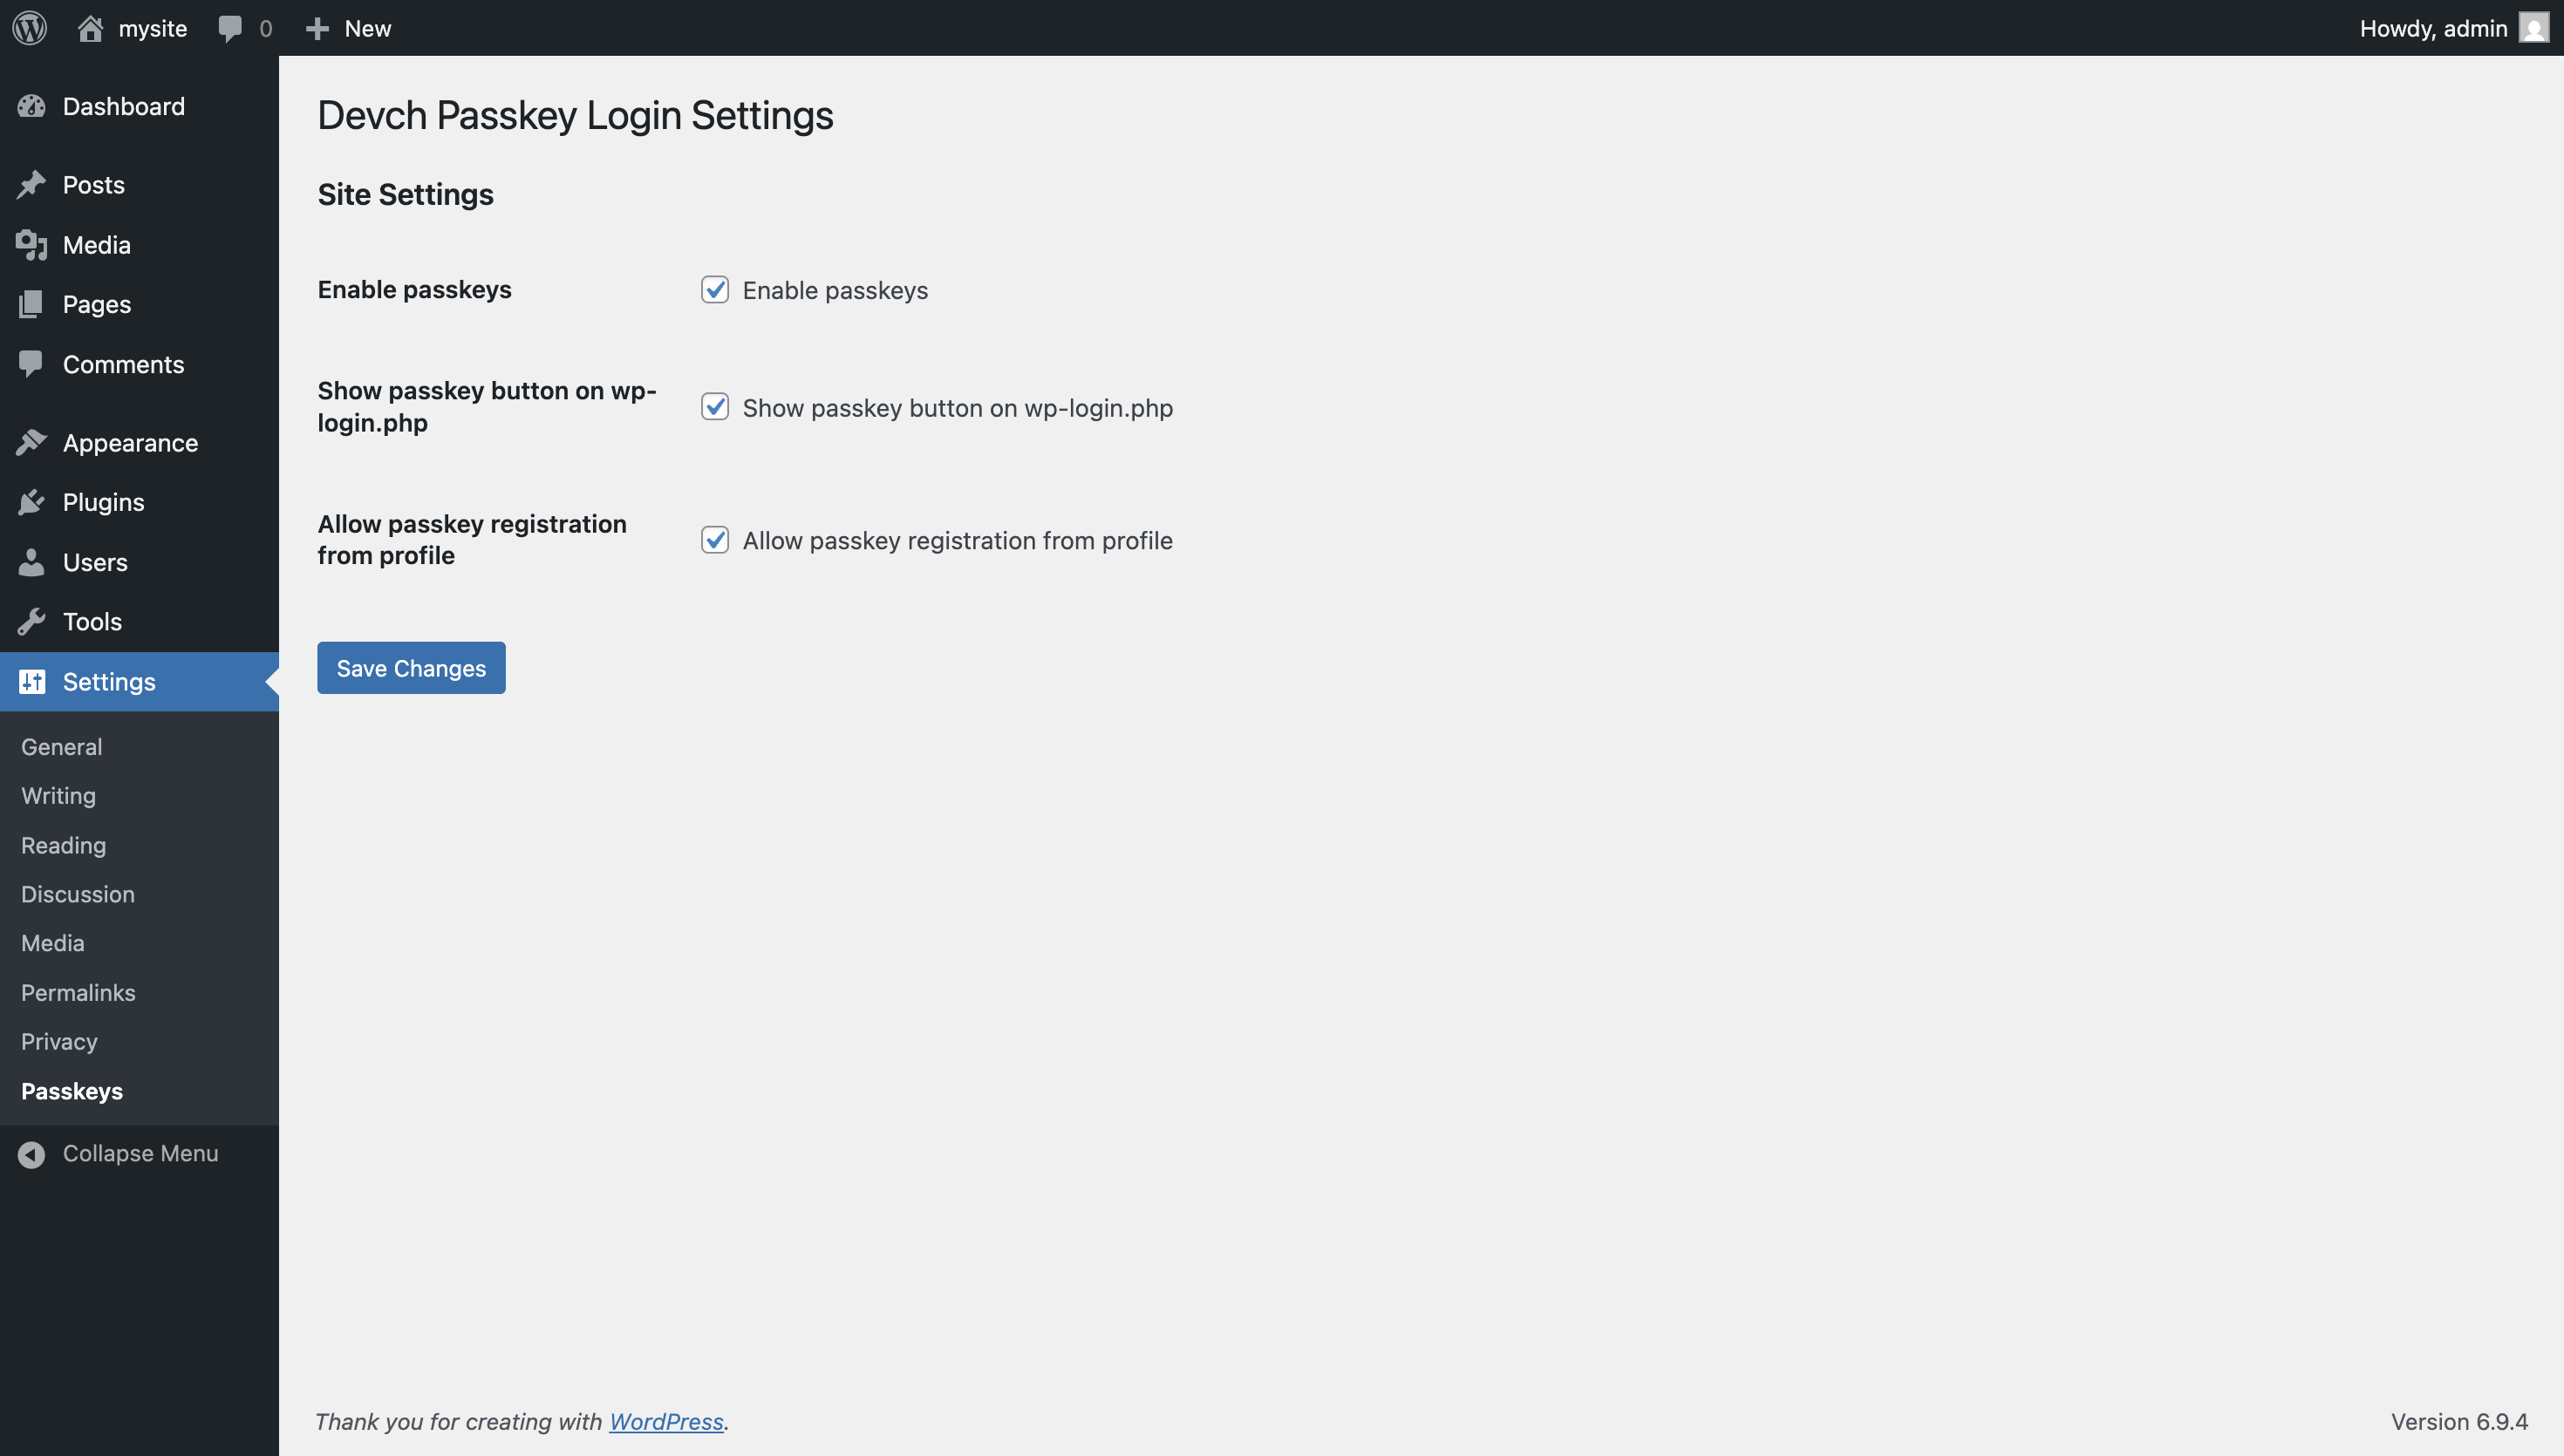Click the WordPress logo in the admin bar
The height and width of the screenshot is (1456, 2564).
(x=29, y=27)
